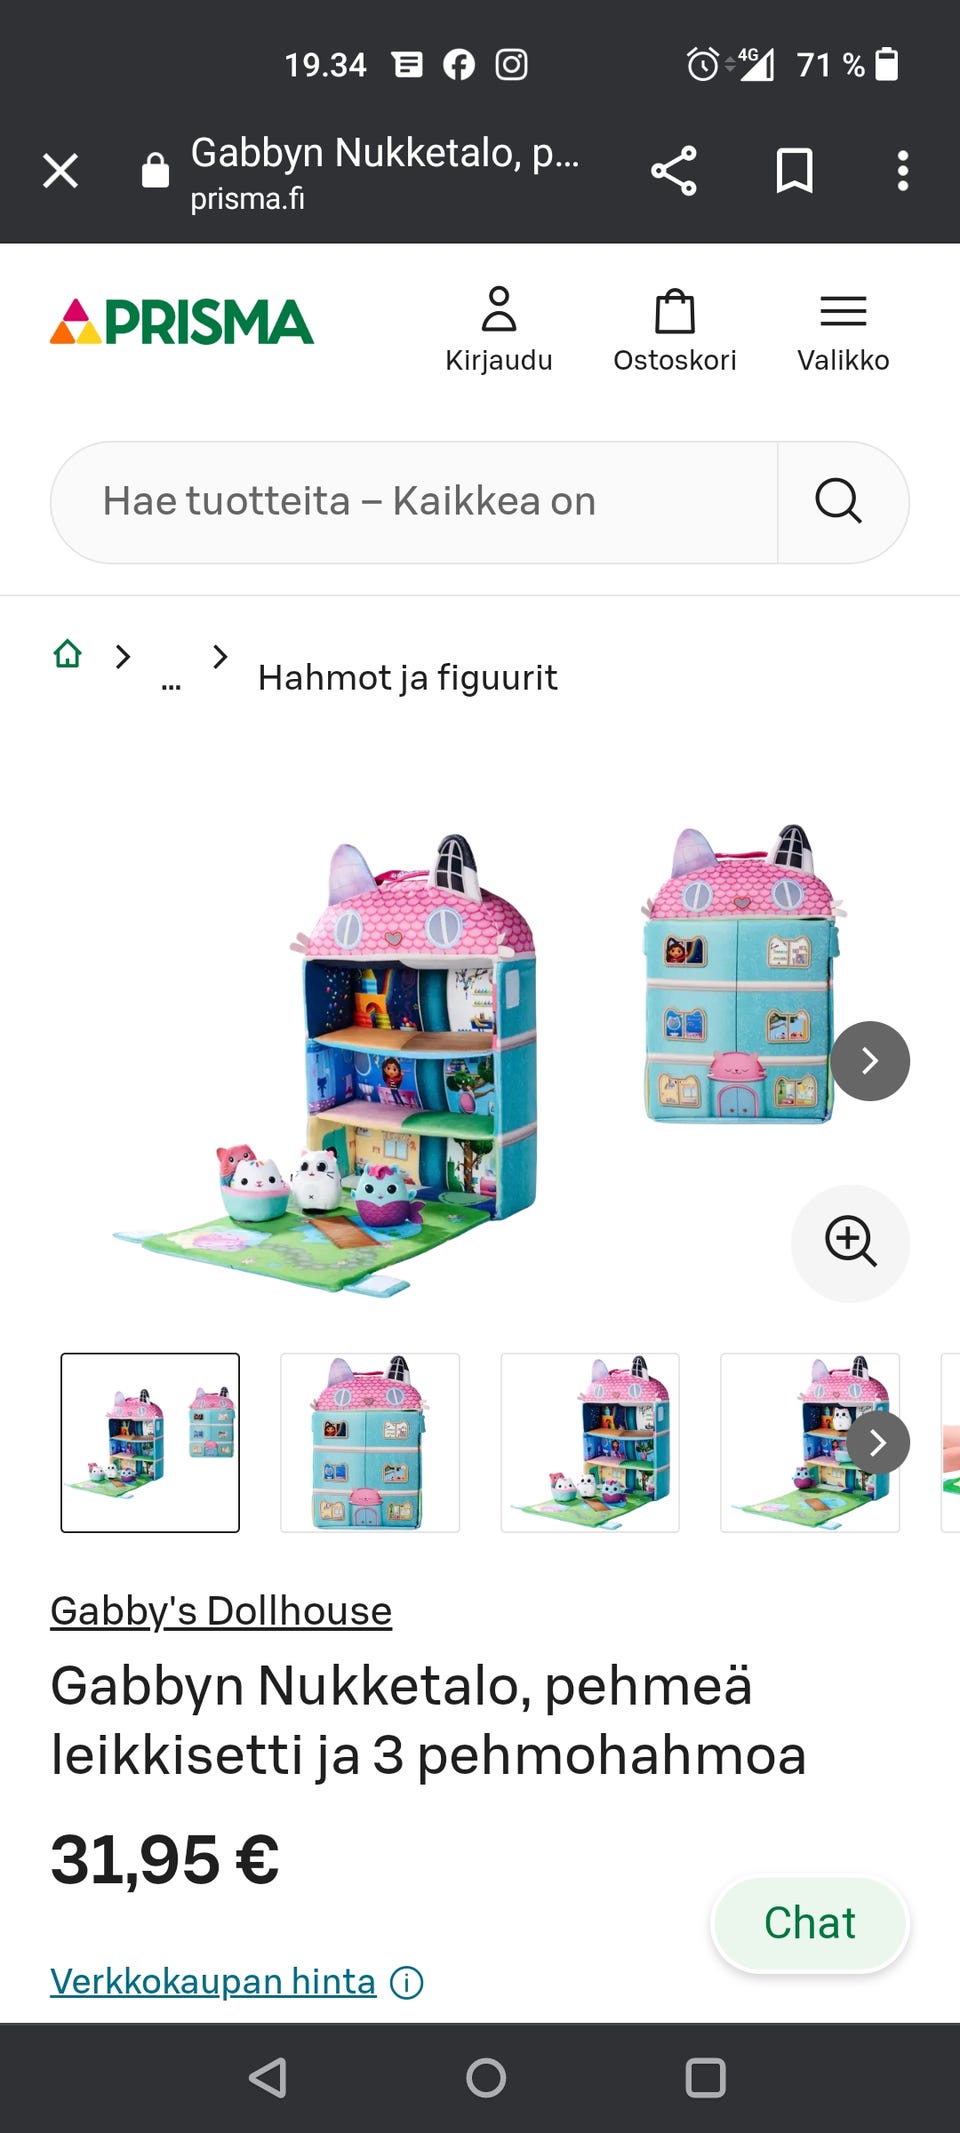This screenshot has width=960, height=2133.
Task: Advance thumbnail carousel with arrow
Action: tap(878, 1442)
